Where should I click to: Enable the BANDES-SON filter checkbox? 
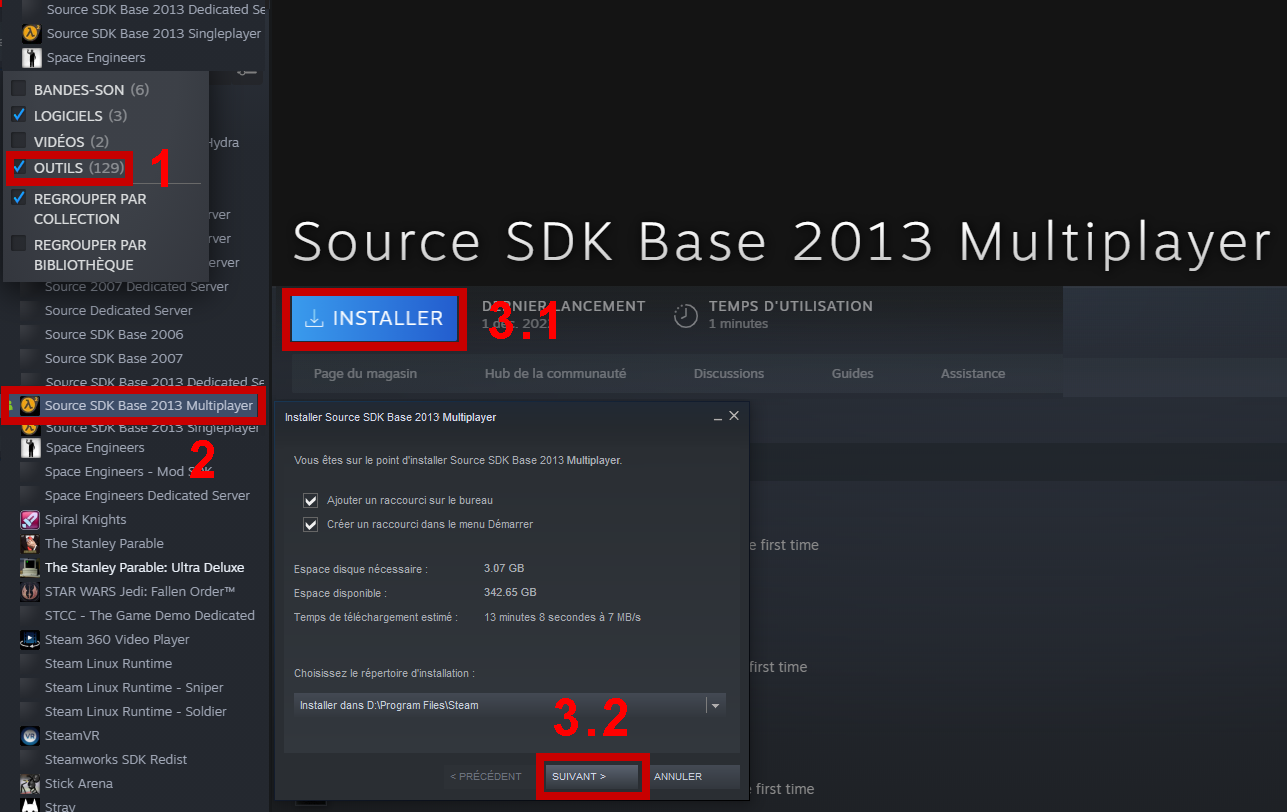point(19,90)
